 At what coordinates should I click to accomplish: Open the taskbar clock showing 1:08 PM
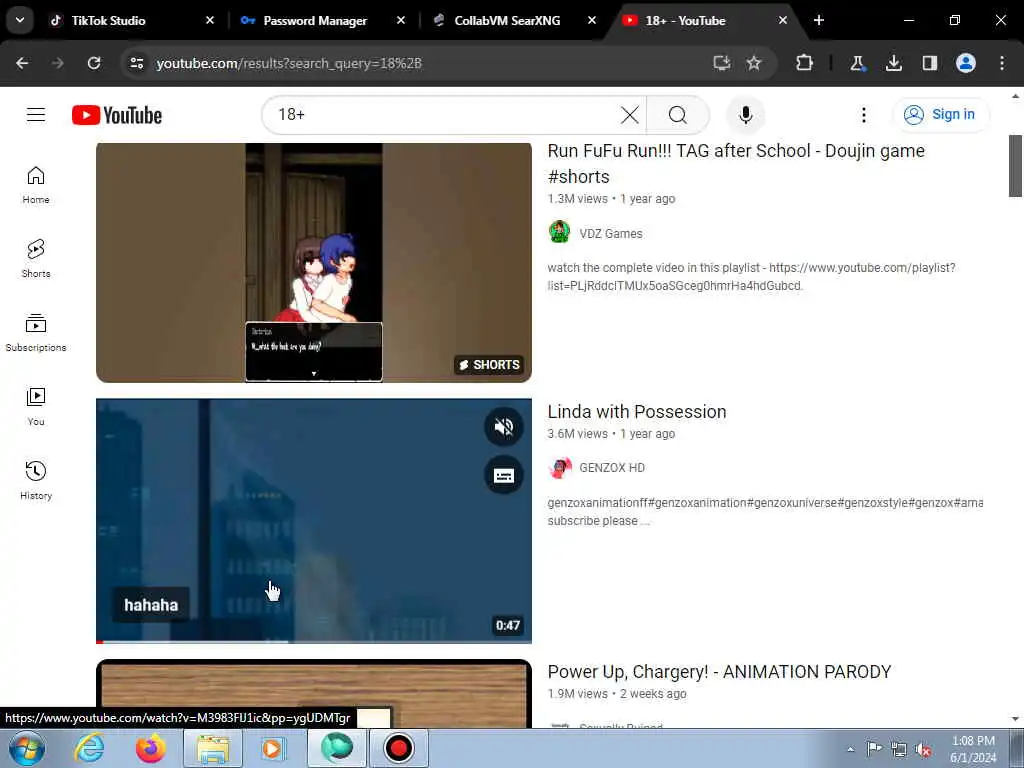point(973,749)
